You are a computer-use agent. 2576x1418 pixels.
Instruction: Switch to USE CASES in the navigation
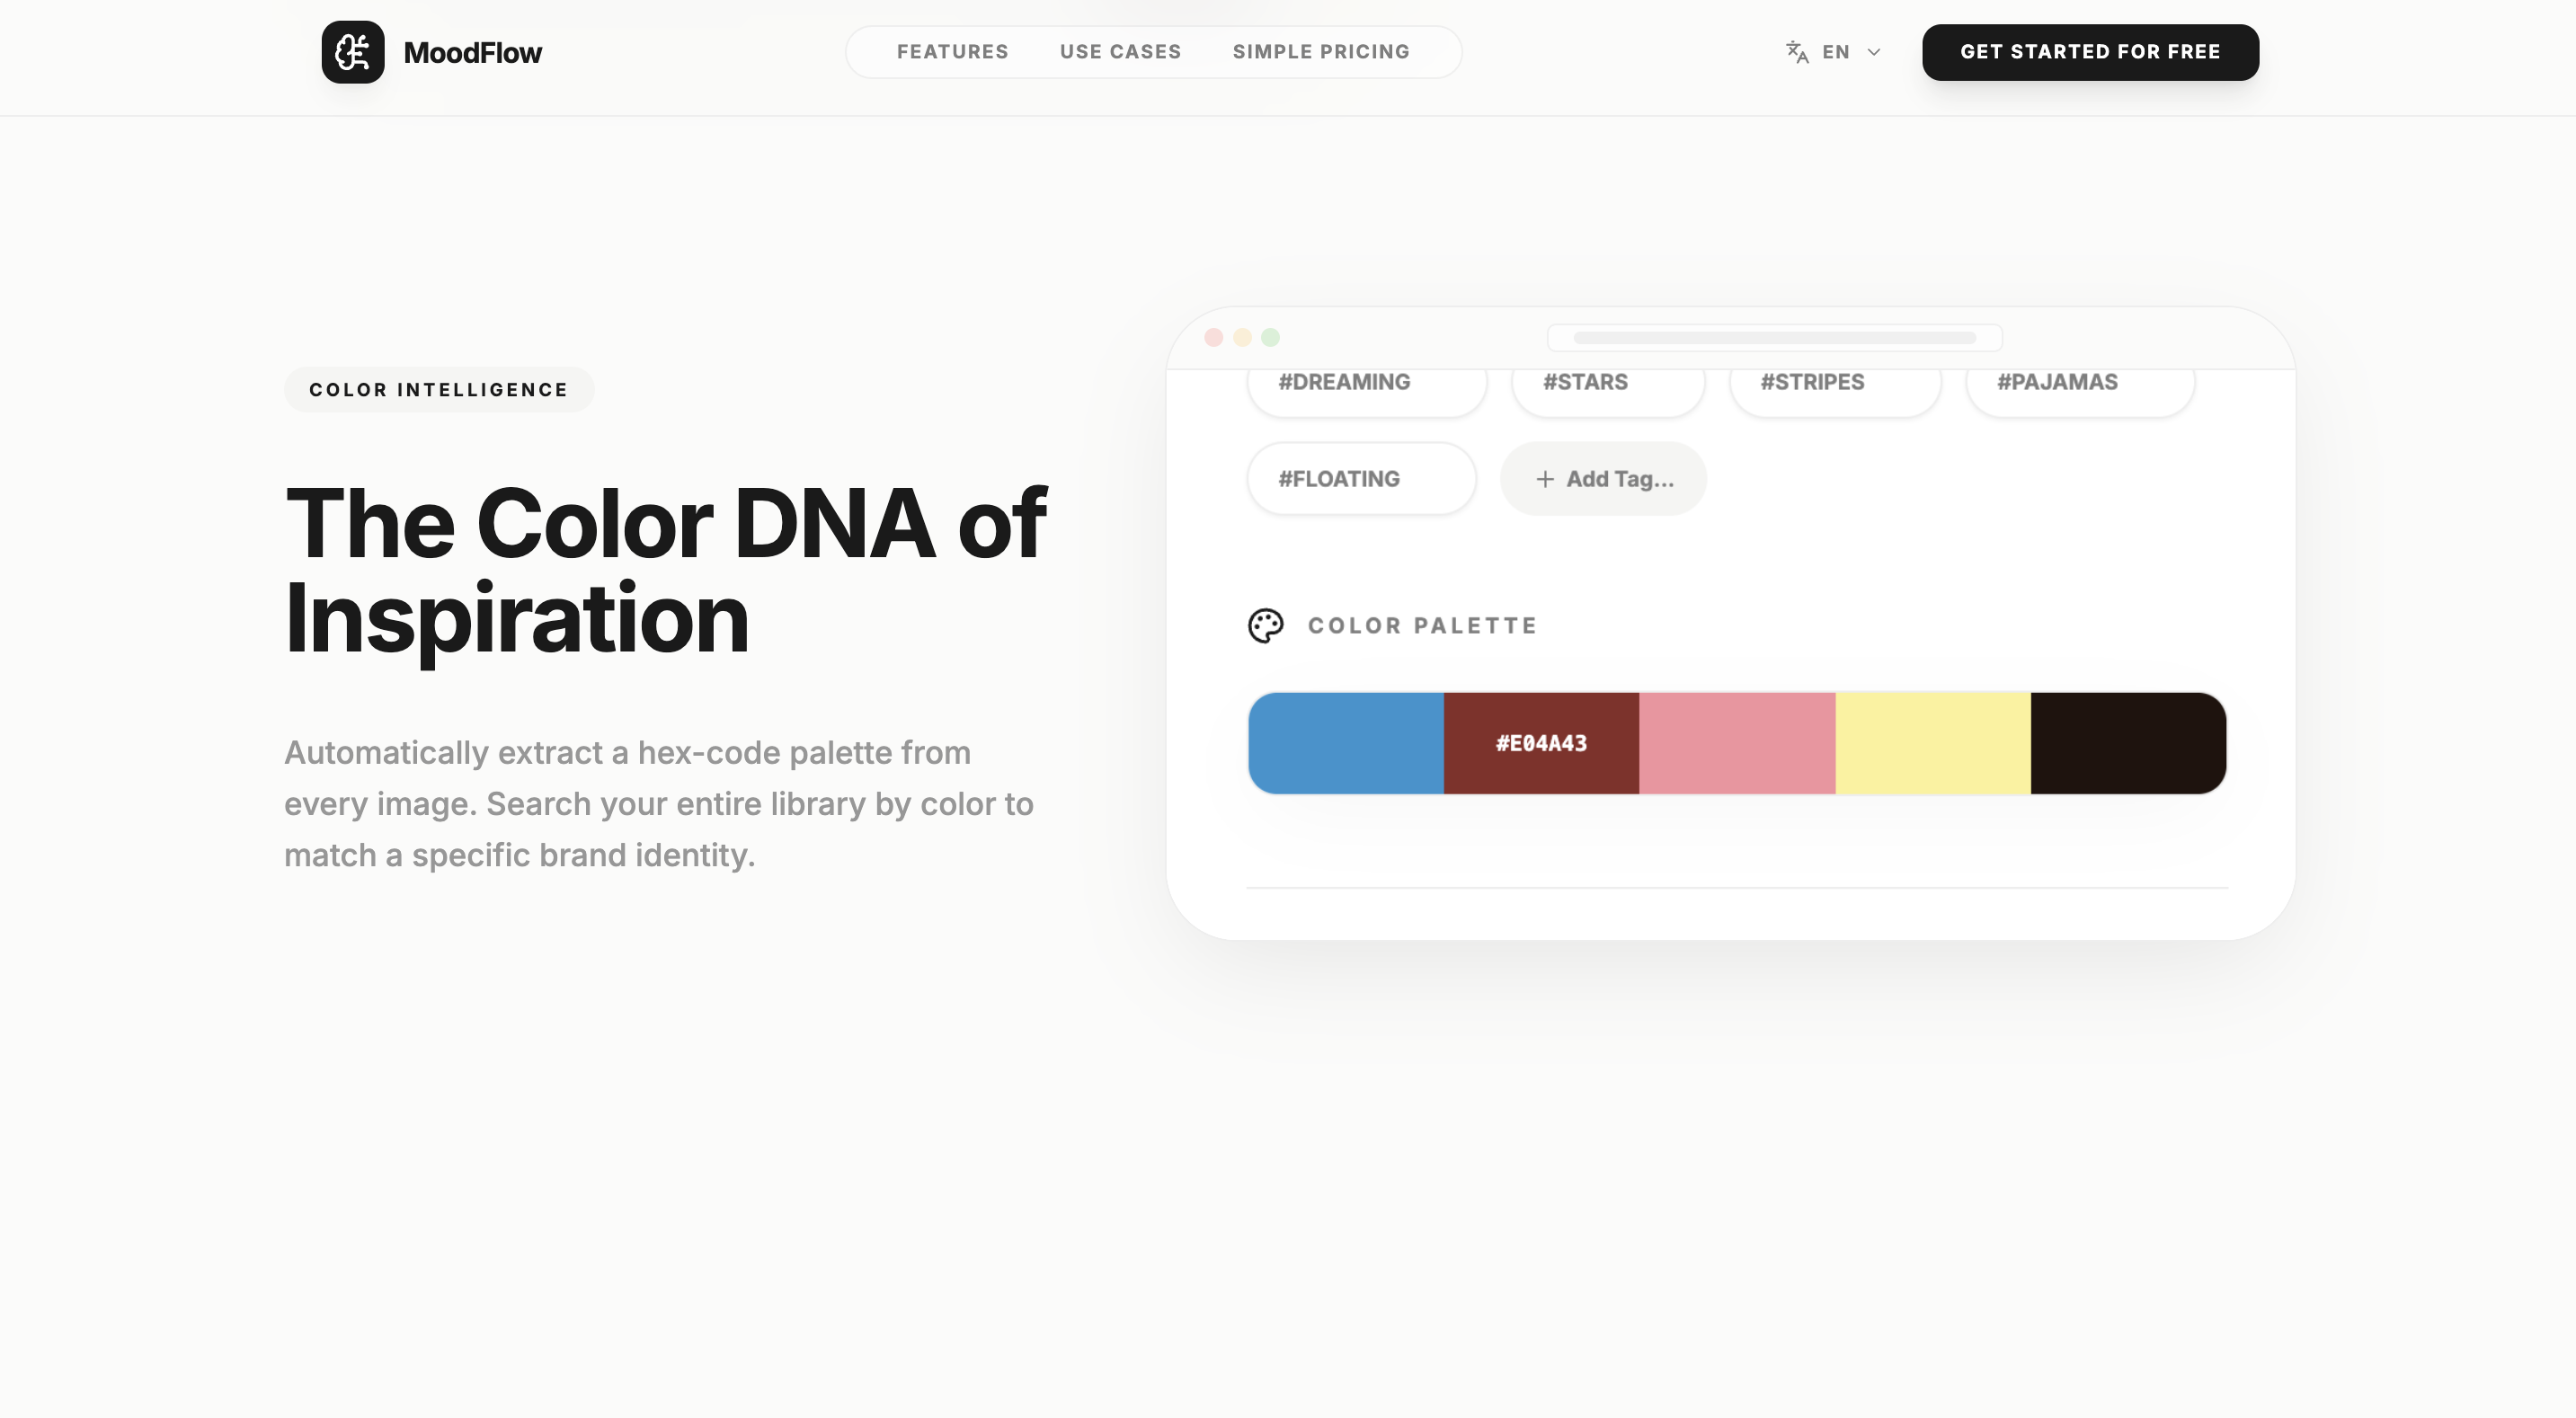tap(1121, 52)
